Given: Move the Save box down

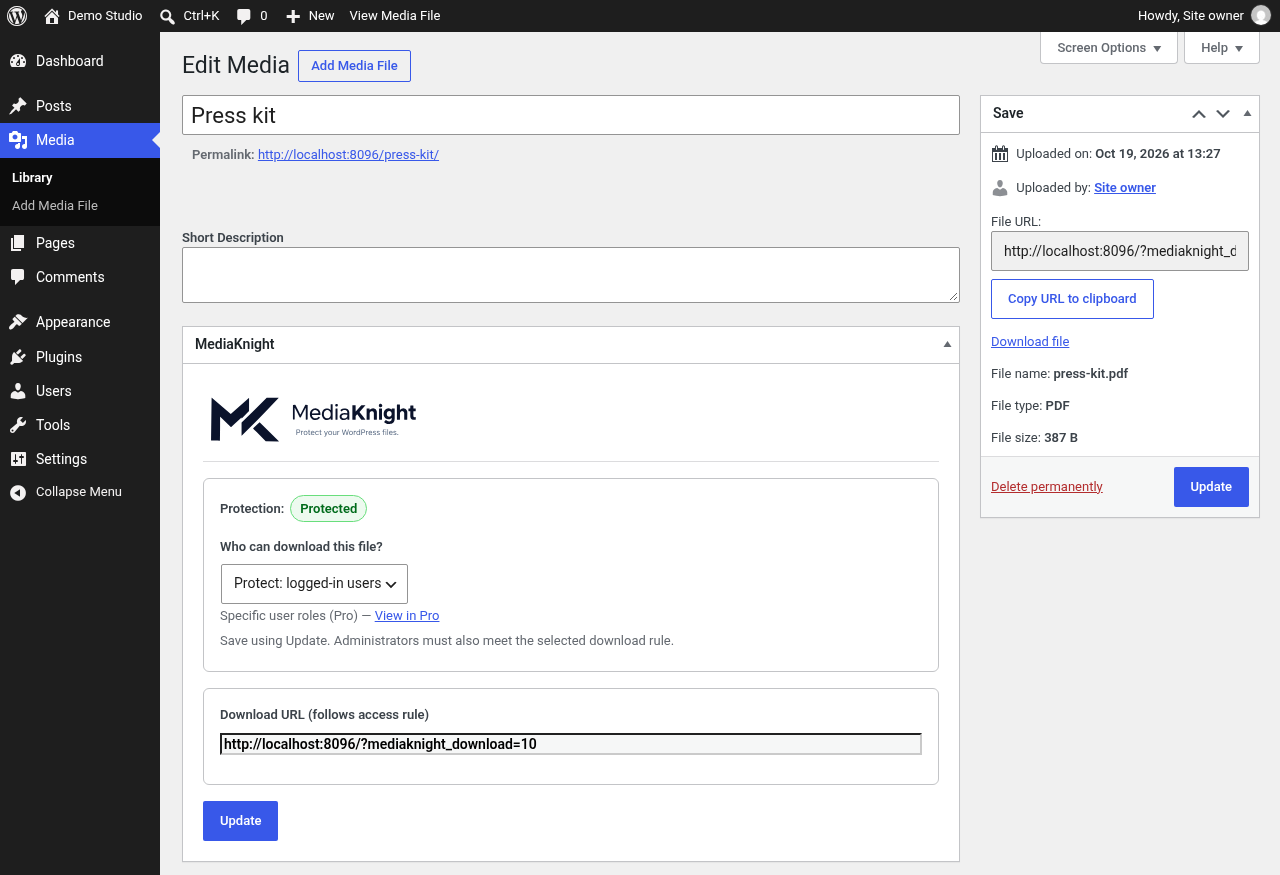Looking at the screenshot, I should click(x=1223, y=114).
